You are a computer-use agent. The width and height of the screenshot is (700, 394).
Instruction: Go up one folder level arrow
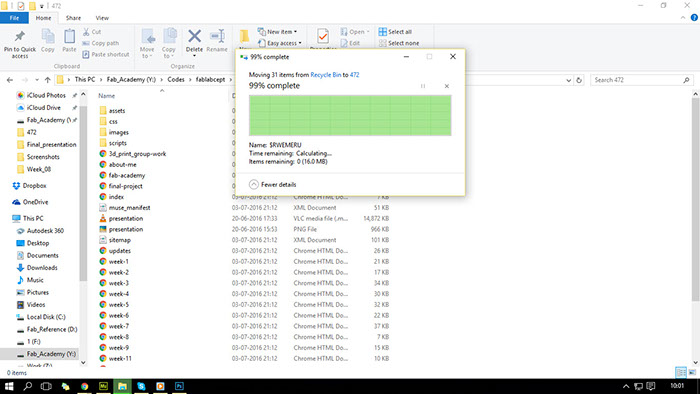coord(48,80)
